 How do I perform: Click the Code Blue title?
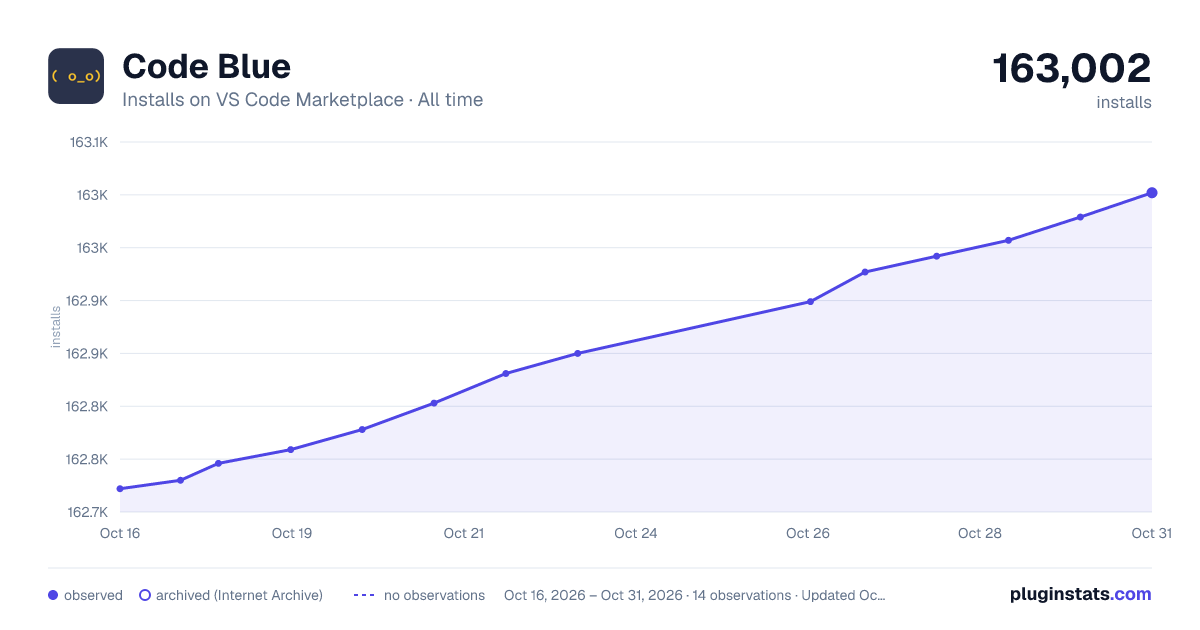point(207,67)
